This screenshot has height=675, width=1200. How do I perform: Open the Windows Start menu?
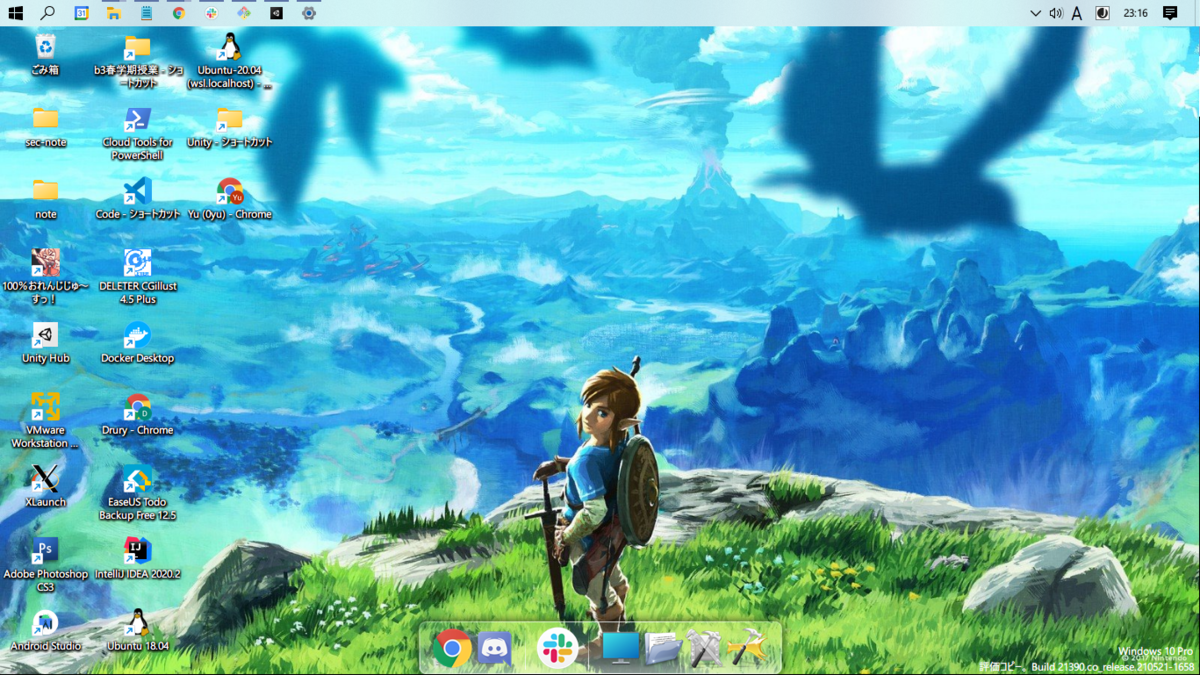pyautogui.click(x=15, y=13)
